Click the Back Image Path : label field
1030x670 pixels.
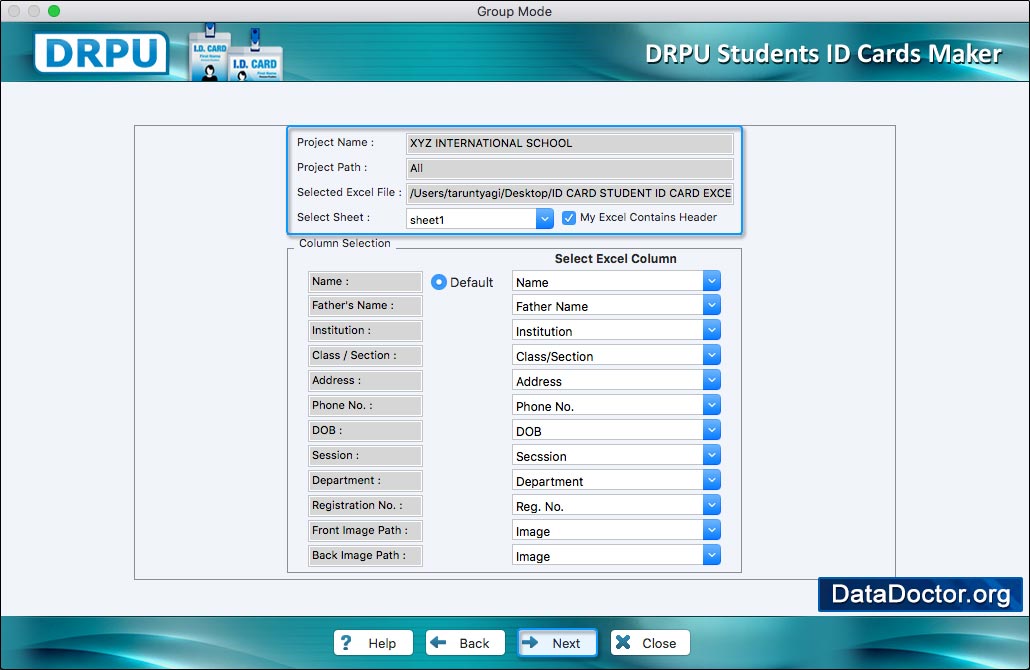point(365,555)
